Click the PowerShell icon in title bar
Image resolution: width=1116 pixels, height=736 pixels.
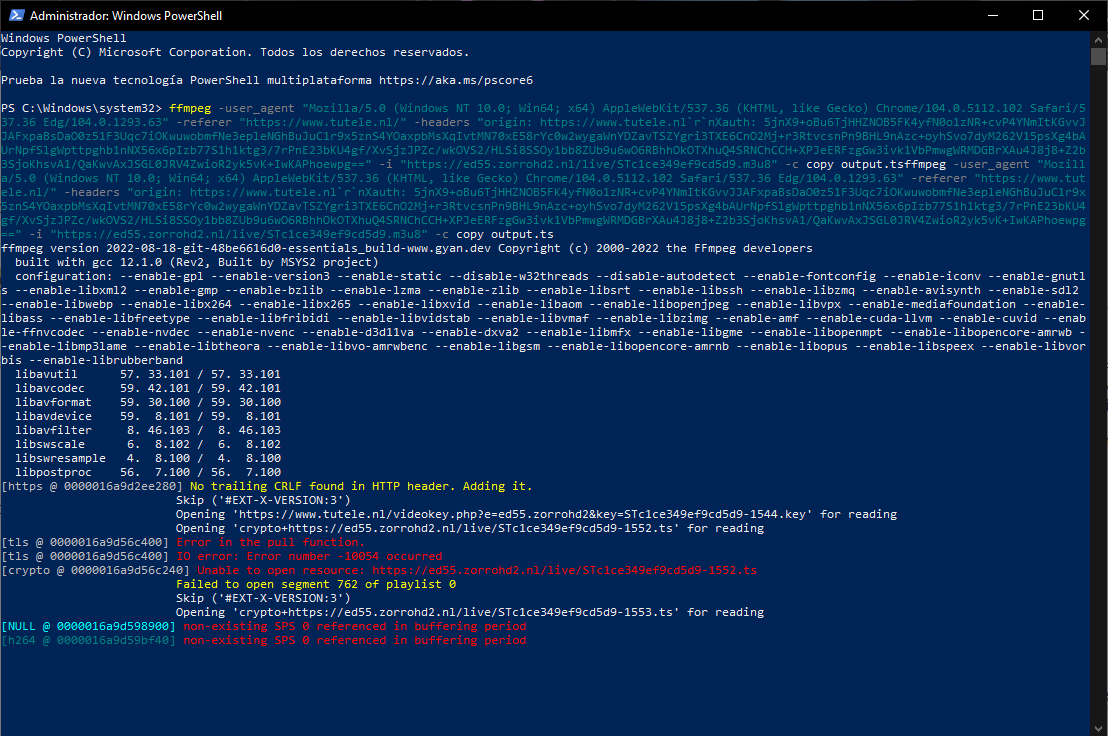click(16, 15)
